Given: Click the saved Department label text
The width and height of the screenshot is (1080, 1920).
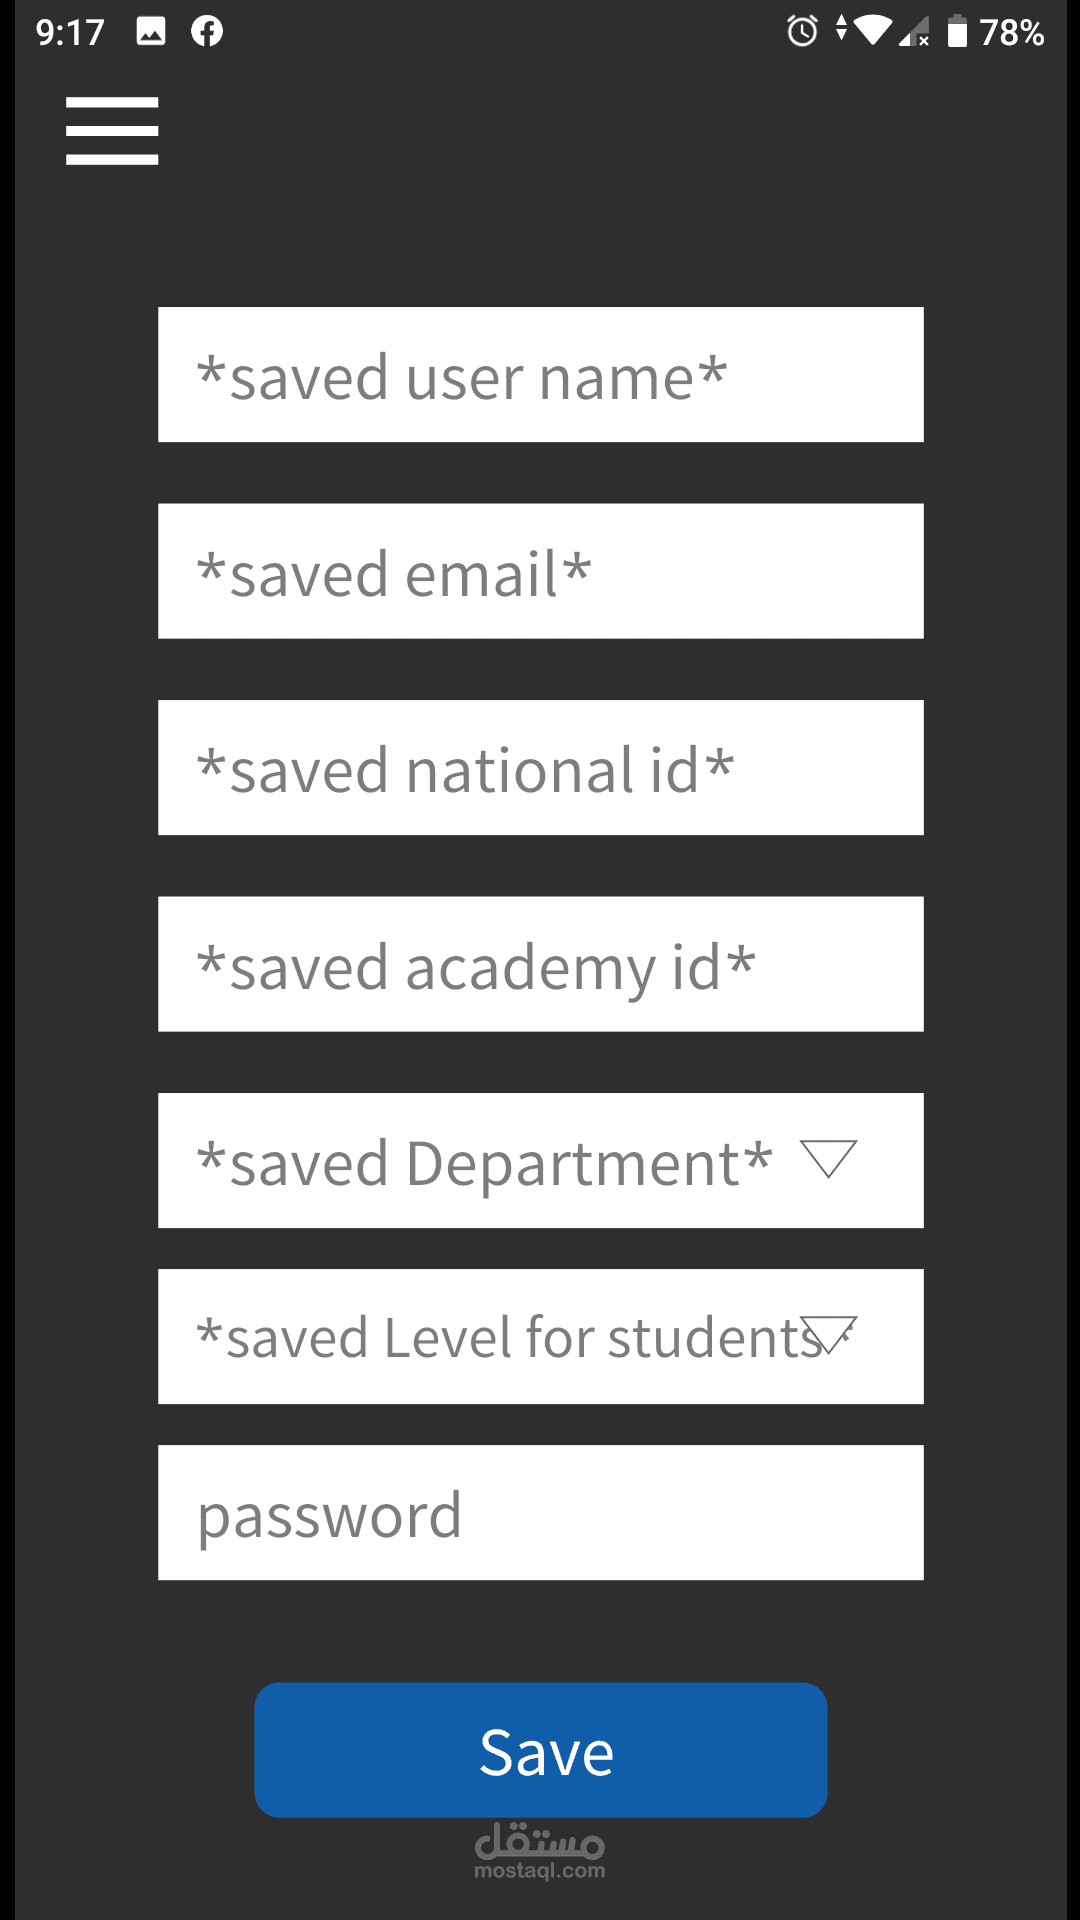Looking at the screenshot, I should tap(485, 1163).
